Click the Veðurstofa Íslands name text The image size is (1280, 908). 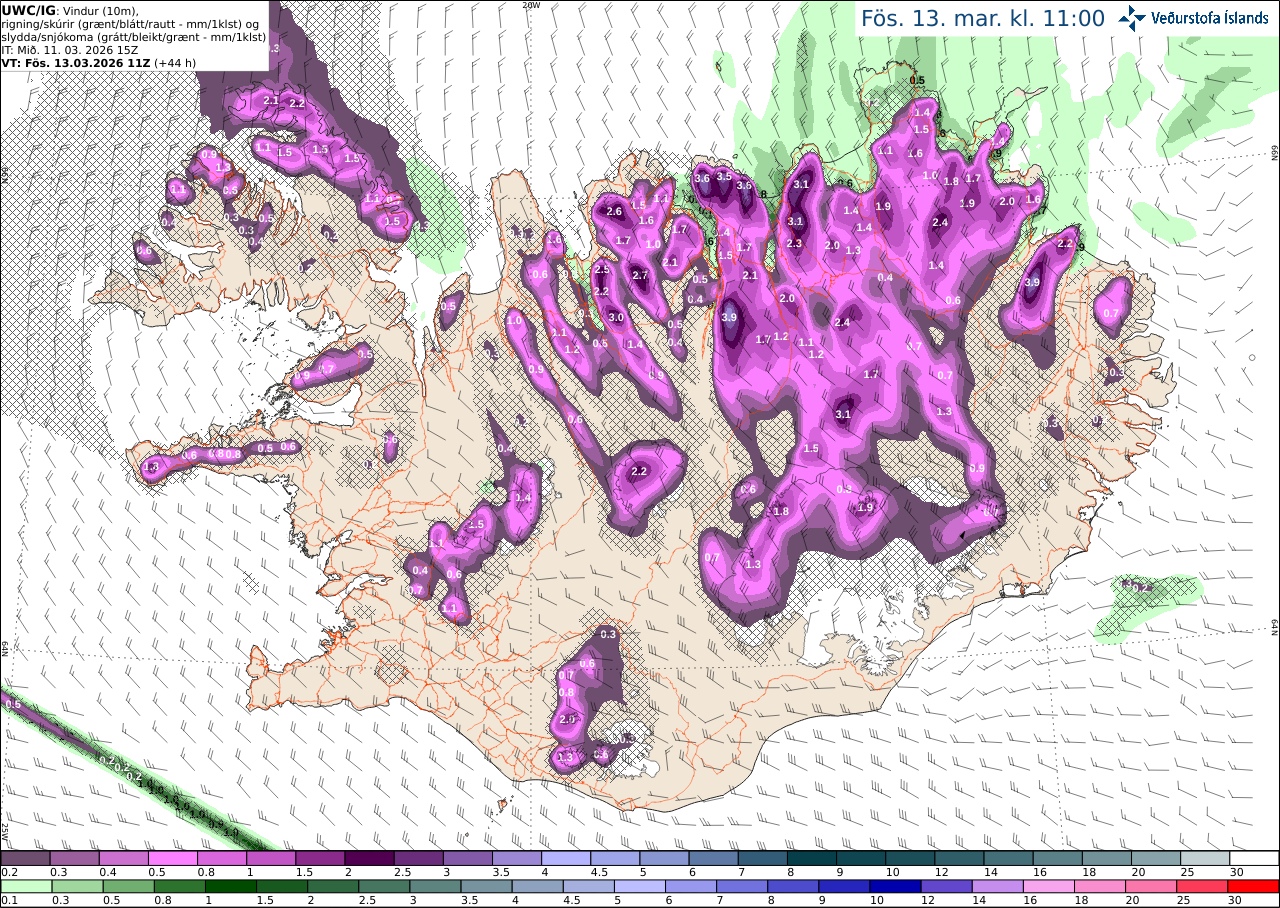tap(1210, 18)
